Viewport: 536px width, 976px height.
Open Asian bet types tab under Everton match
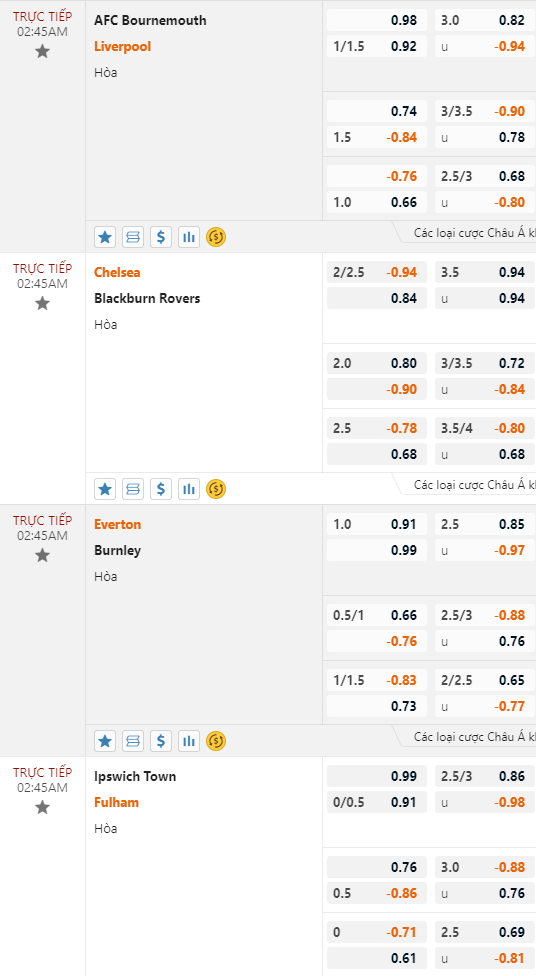[x=473, y=737]
